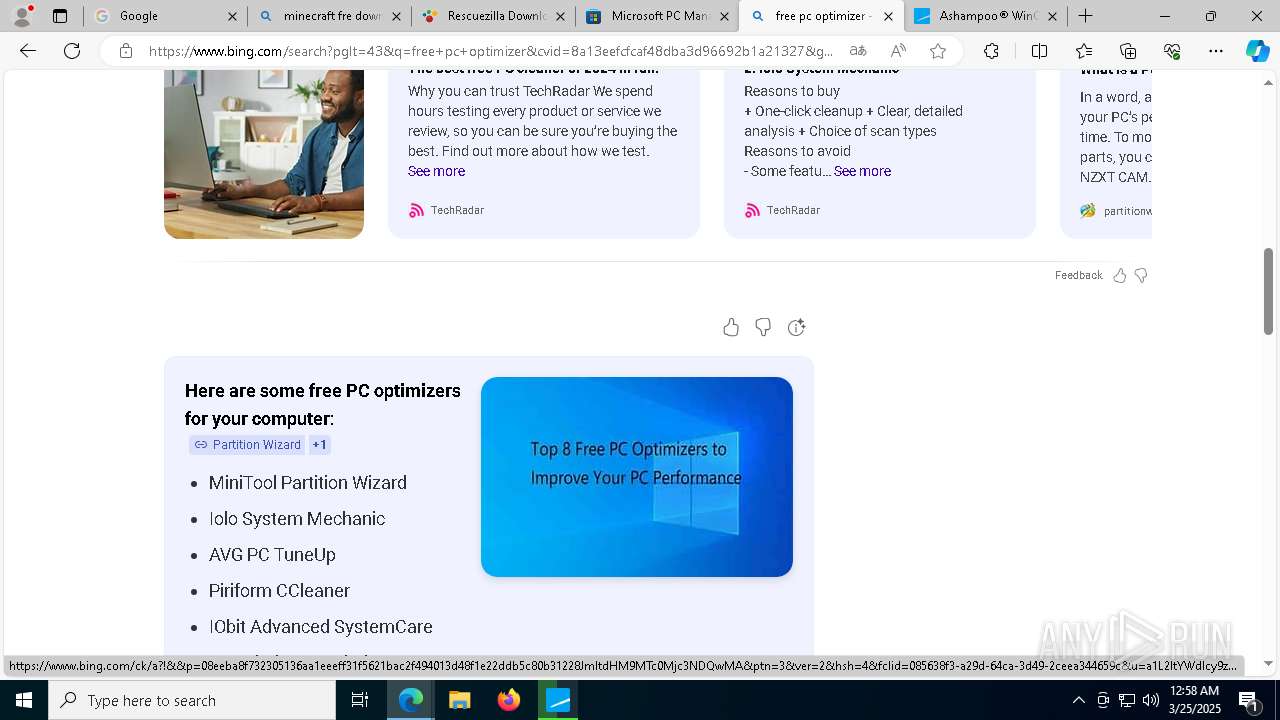Select Piriform CCleaner list item
The width and height of the screenshot is (1280, 720).
tap(279, 591)
